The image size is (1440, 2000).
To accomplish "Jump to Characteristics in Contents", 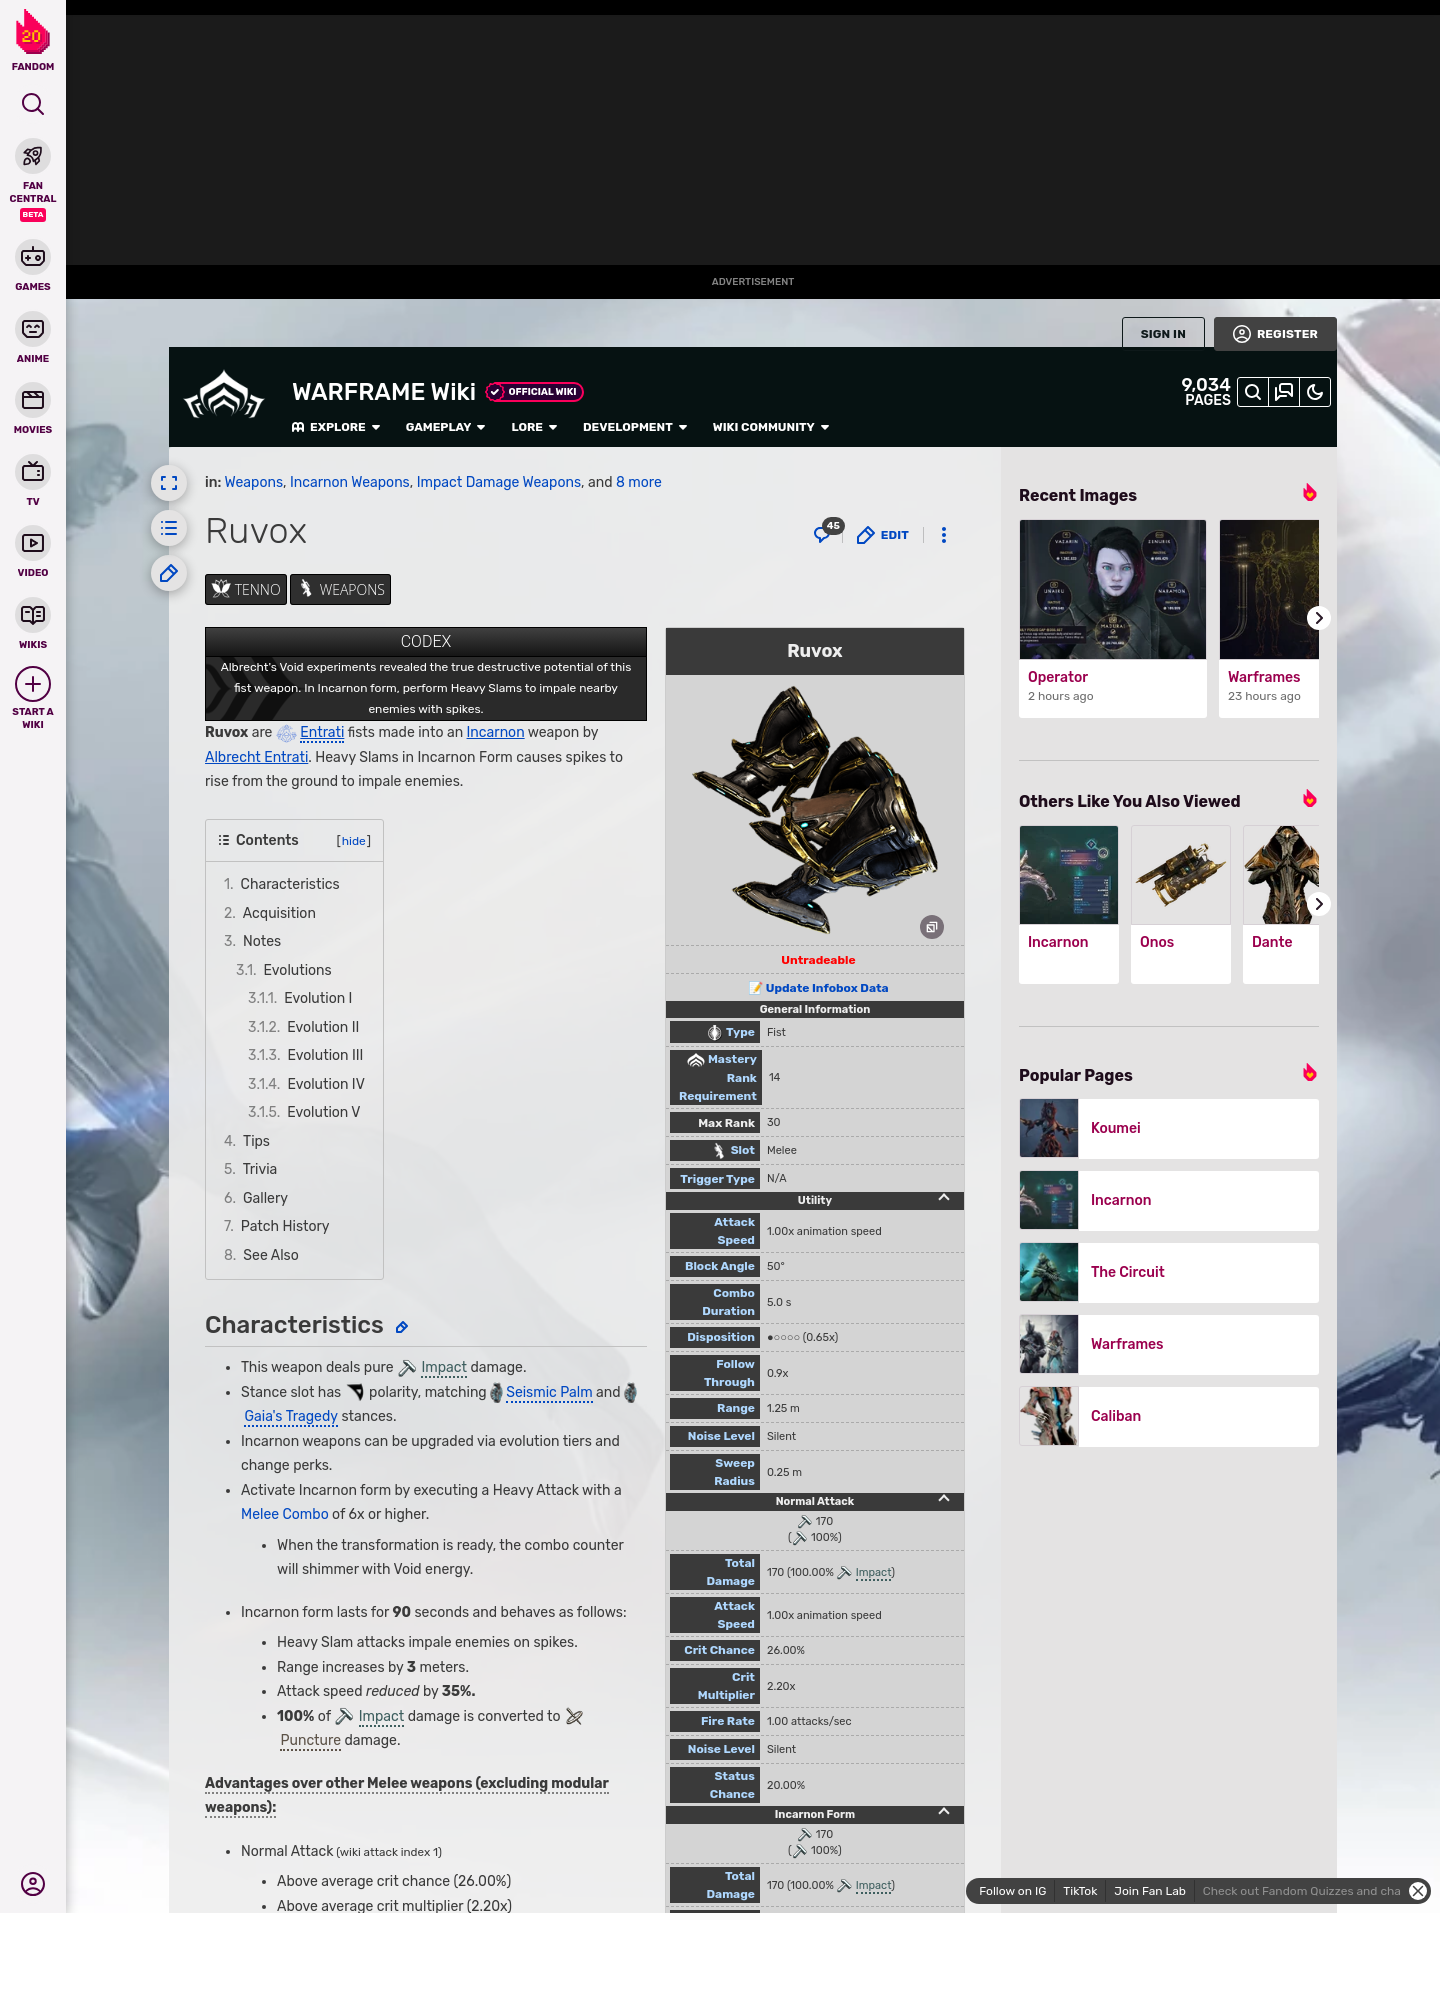I will coord(290,884).
